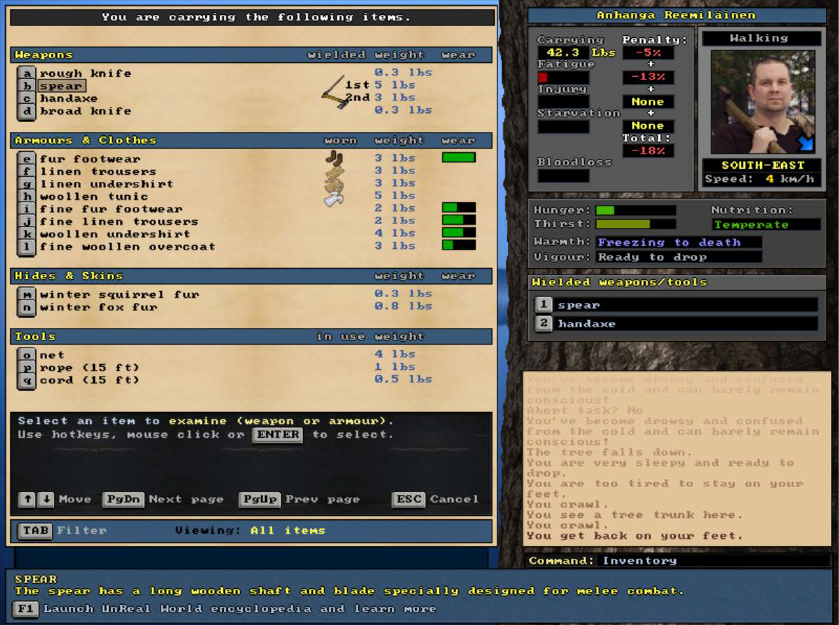The height and width of the screenshot is (625, 839).
Task: Click the woollen tunic worn icon
Action: 334,198
